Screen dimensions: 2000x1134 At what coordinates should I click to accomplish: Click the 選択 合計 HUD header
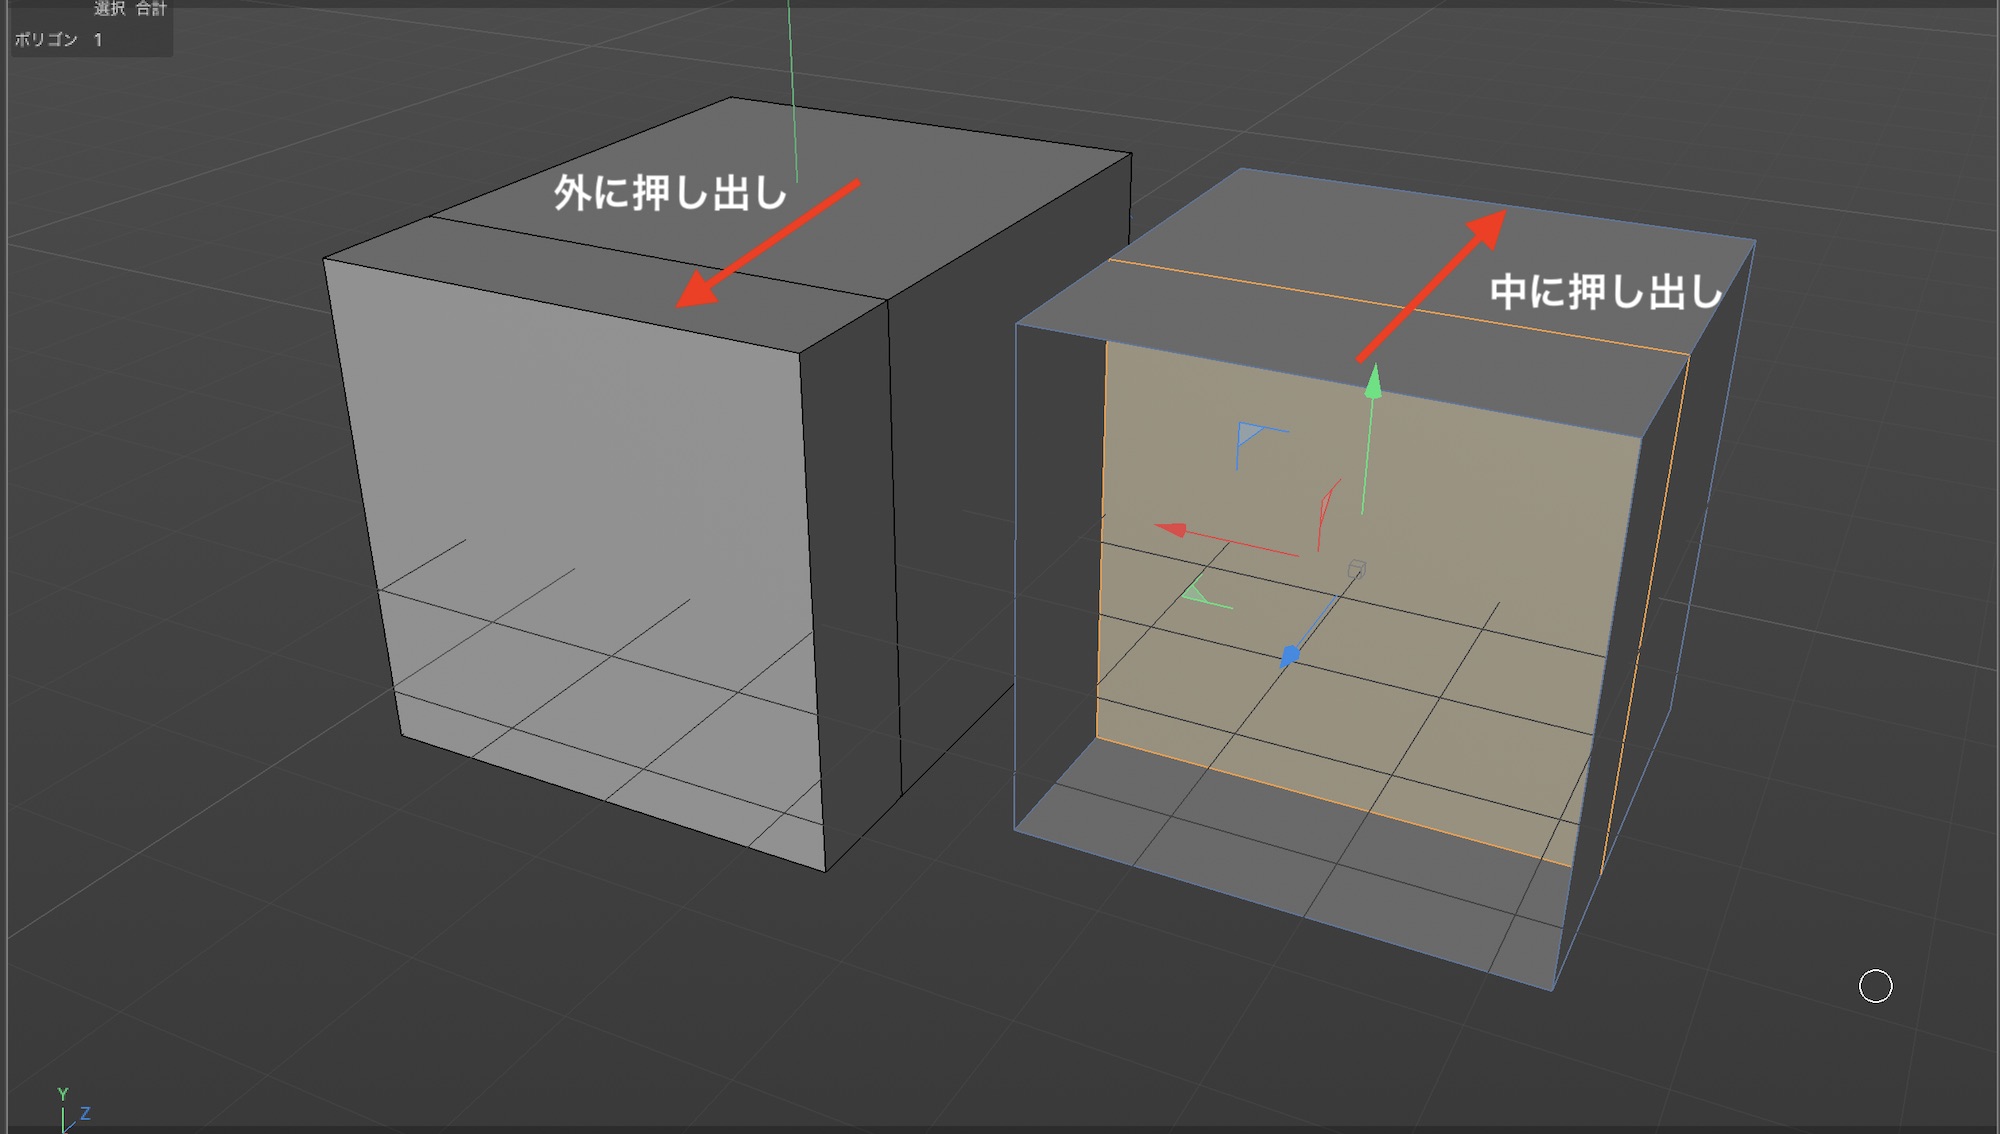click(130, 9)
